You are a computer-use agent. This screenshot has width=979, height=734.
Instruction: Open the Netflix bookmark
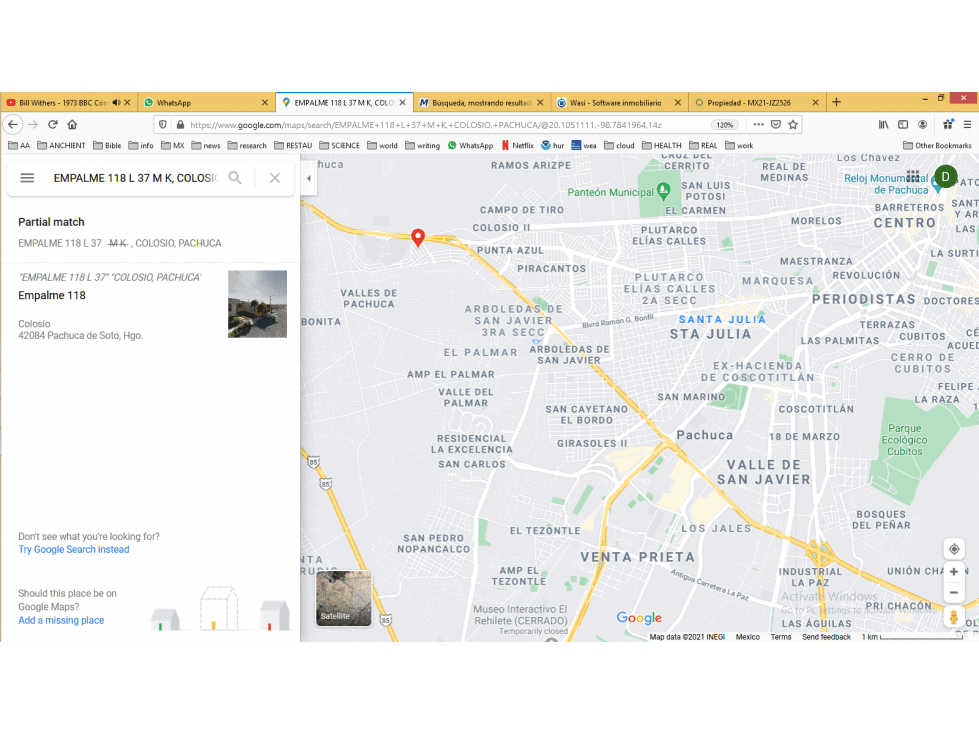tap(517, 145)
